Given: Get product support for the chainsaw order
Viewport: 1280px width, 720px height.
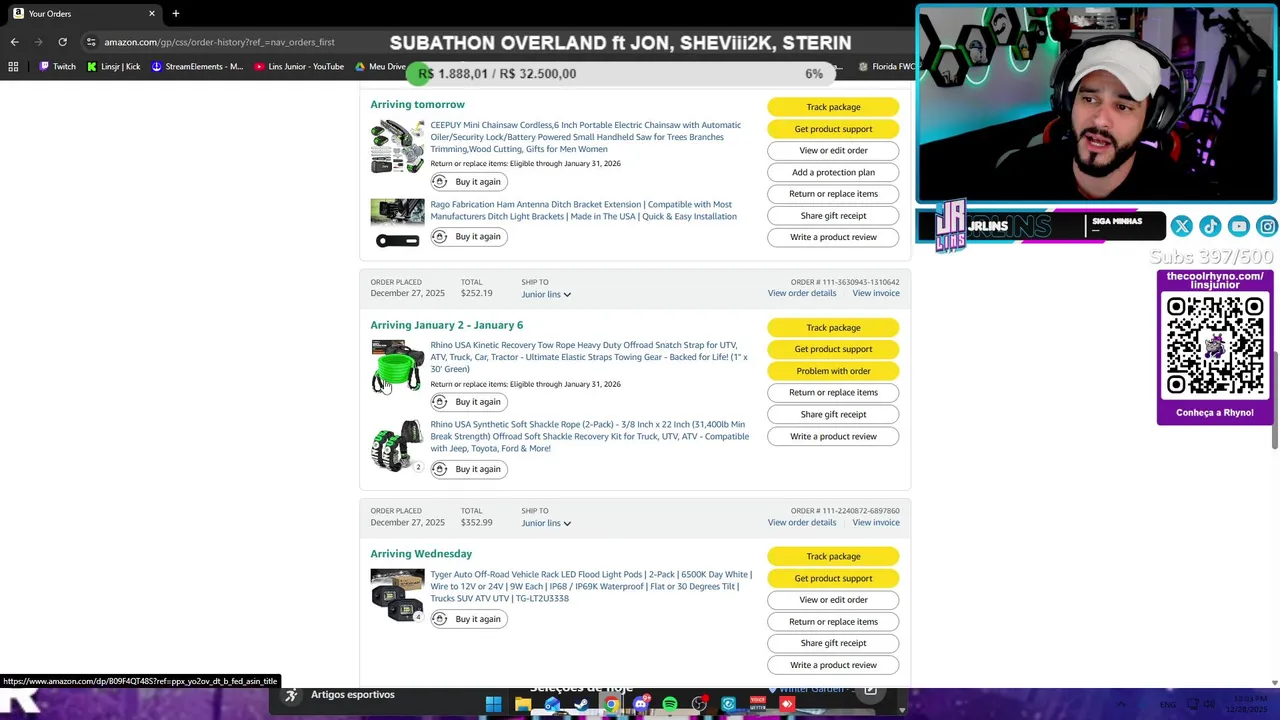Looking at the screenshot, I should [x=833, y=129].
